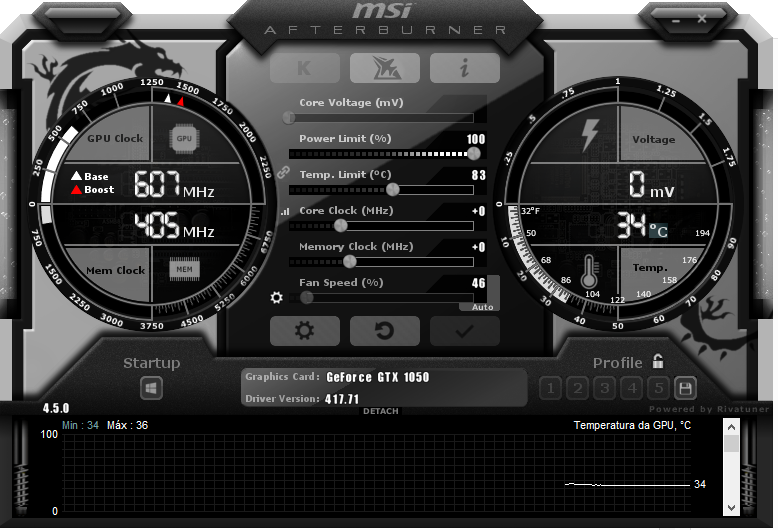The height and width of the screenshot is (530, 778).
Task: Apply settings with the checkmark button
Action: 464,331
